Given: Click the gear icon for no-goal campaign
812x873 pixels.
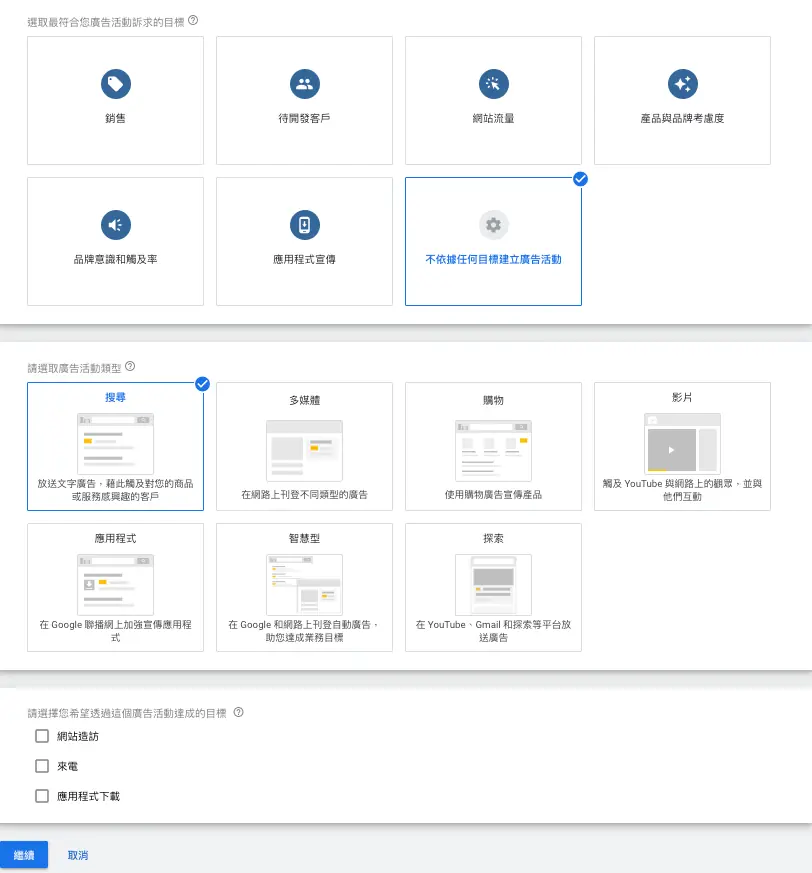Looking at the screenshot, I should point(493,225).
